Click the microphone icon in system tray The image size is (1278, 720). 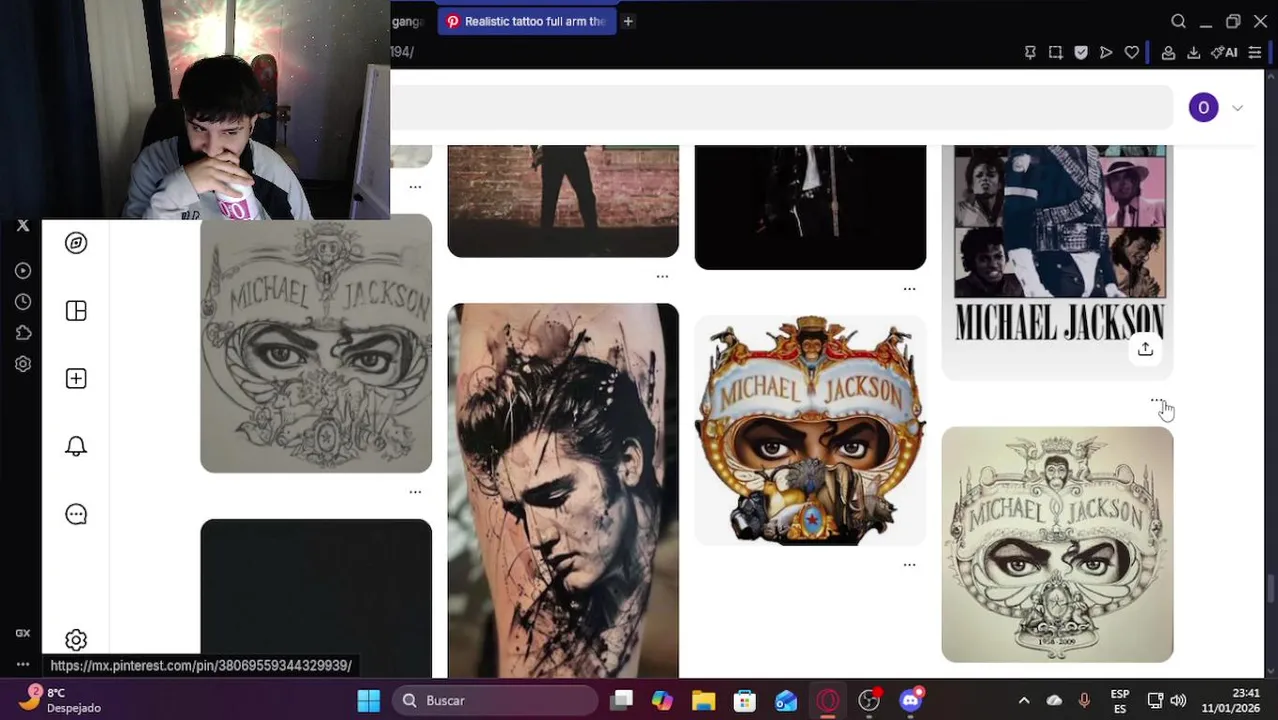tap(1084, 701)
